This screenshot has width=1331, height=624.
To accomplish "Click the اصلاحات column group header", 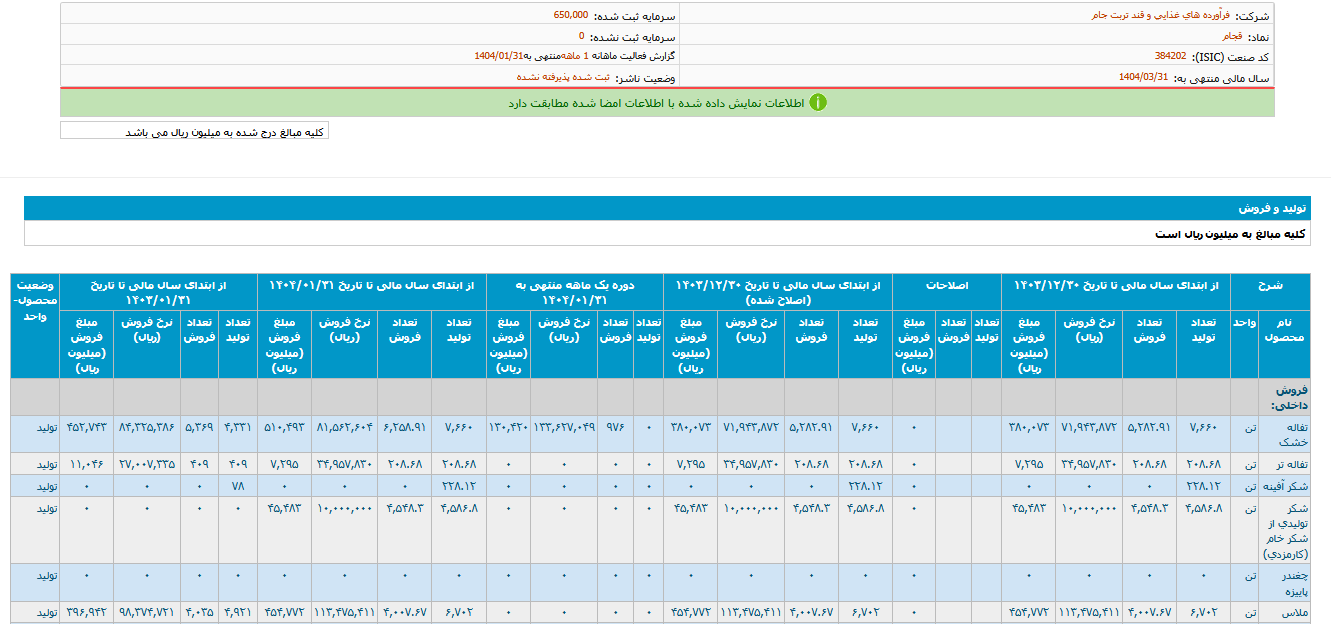I will [947, 285].
